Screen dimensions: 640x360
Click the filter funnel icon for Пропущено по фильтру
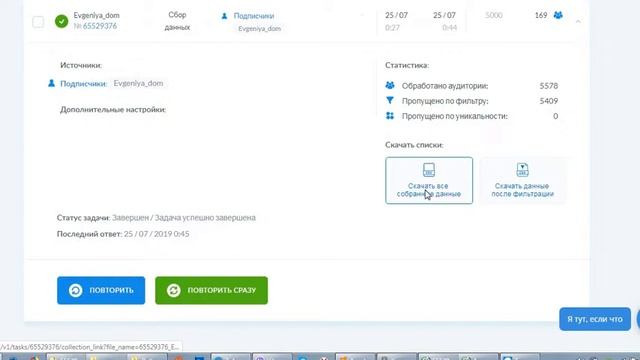point(390,100)
